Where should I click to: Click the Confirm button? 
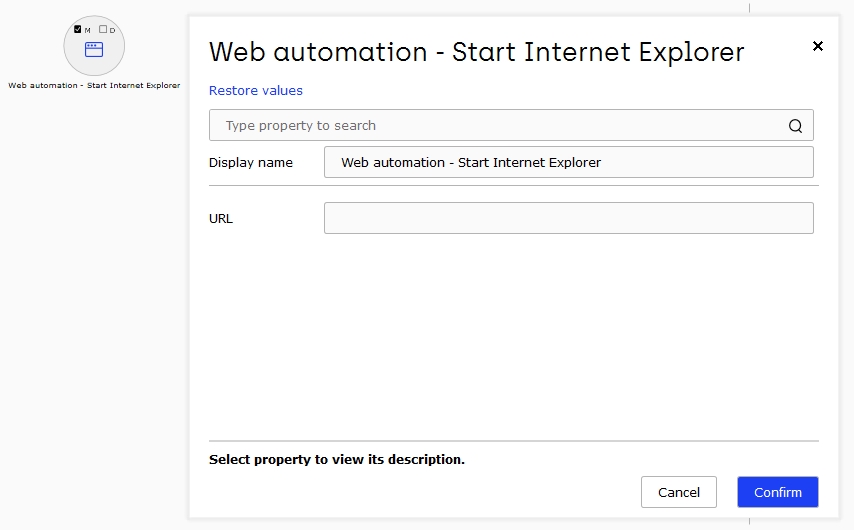[778, 492]
